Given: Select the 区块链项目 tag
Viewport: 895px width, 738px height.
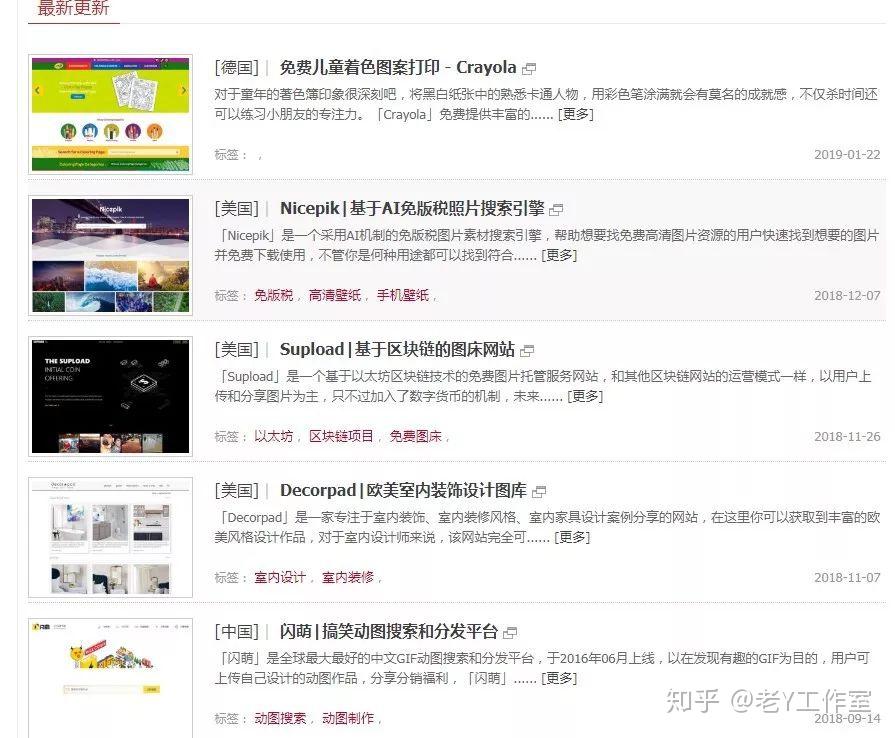Looking at the screenshot, I should pos(341,436).
